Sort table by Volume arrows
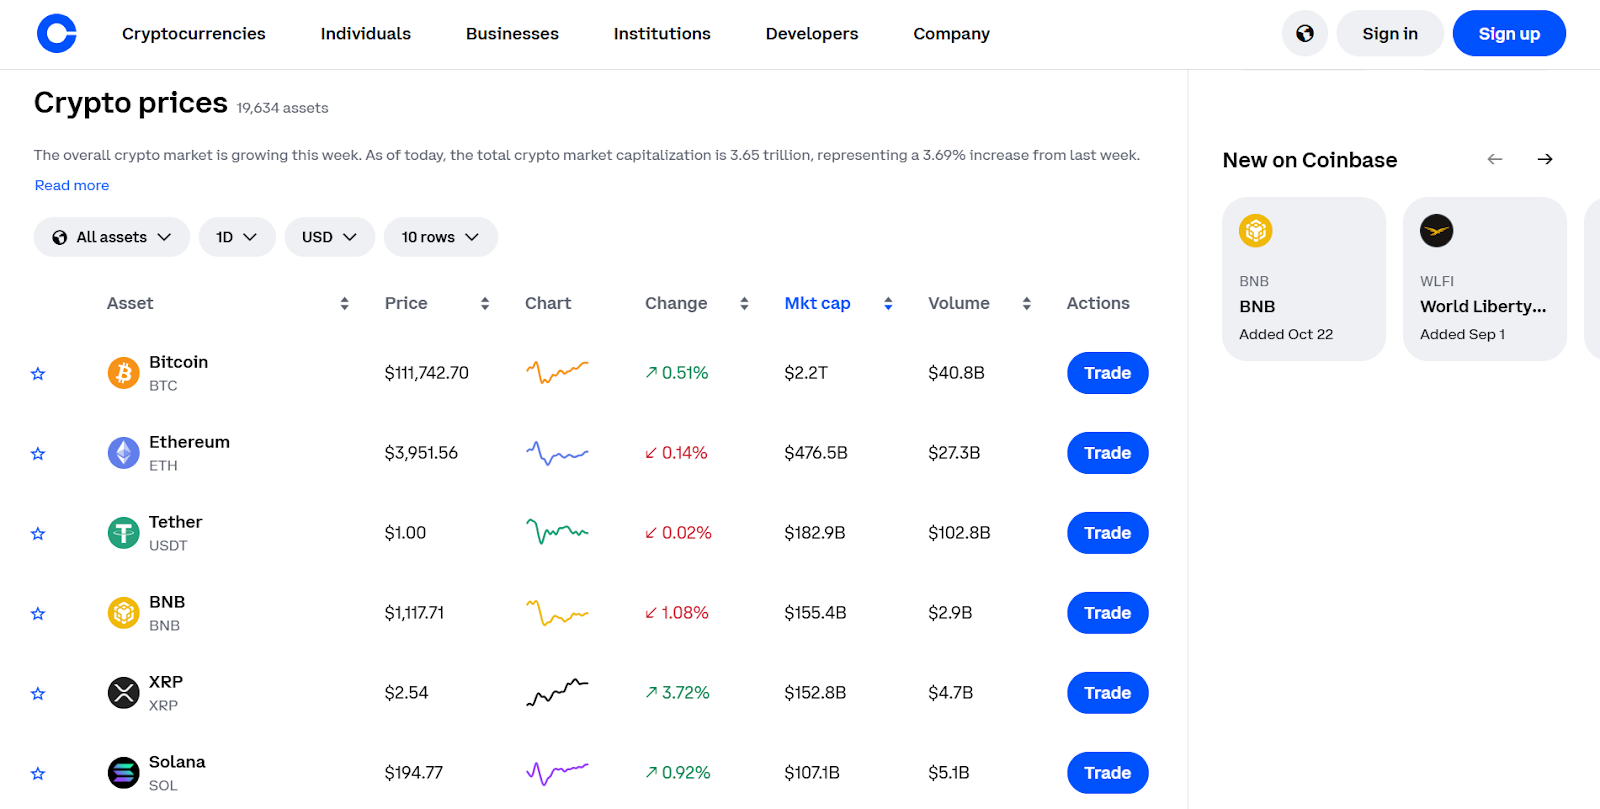This screenshot has height=809, width=1600. click(x=1026, y=303)
